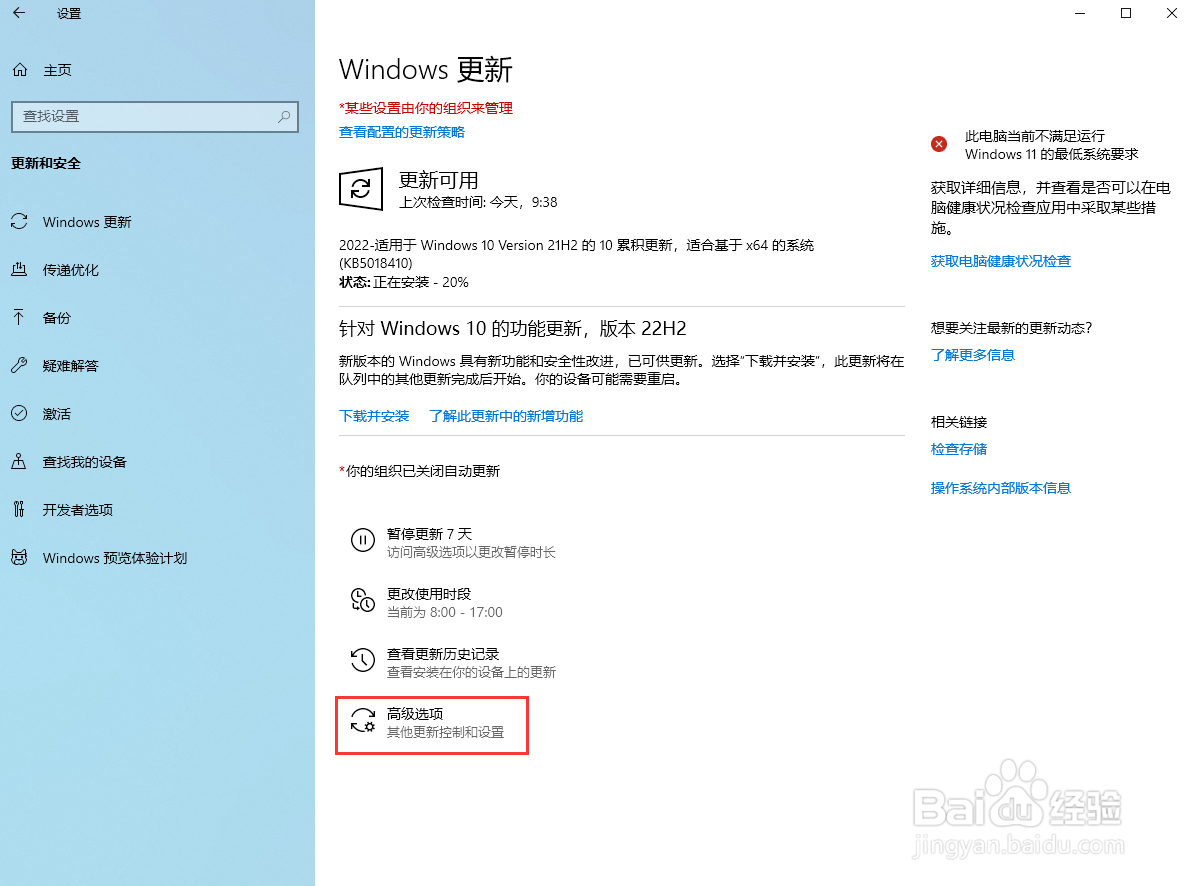Click the 激活 checkmark circle icon
The height and width of the screenshot is (886, 1189).
pyautogui.click(x=19, y=413)
